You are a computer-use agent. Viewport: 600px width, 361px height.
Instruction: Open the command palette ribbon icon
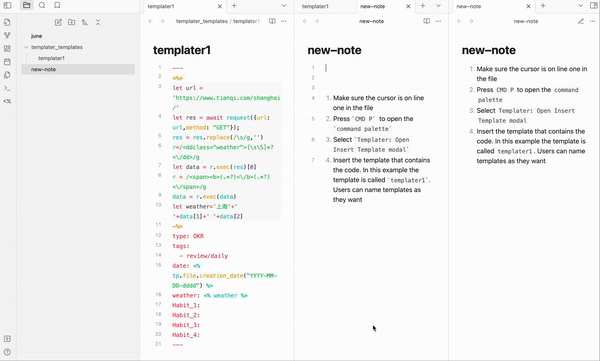[7, 88]
